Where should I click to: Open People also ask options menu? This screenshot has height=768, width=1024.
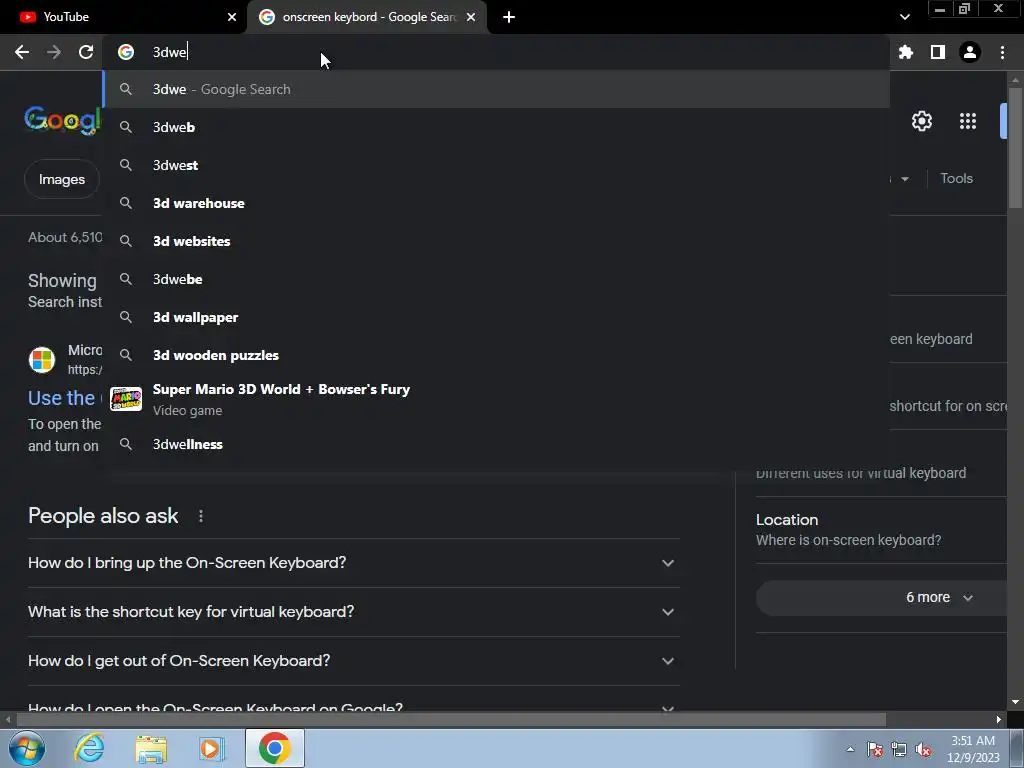click(x=200, y=516)
